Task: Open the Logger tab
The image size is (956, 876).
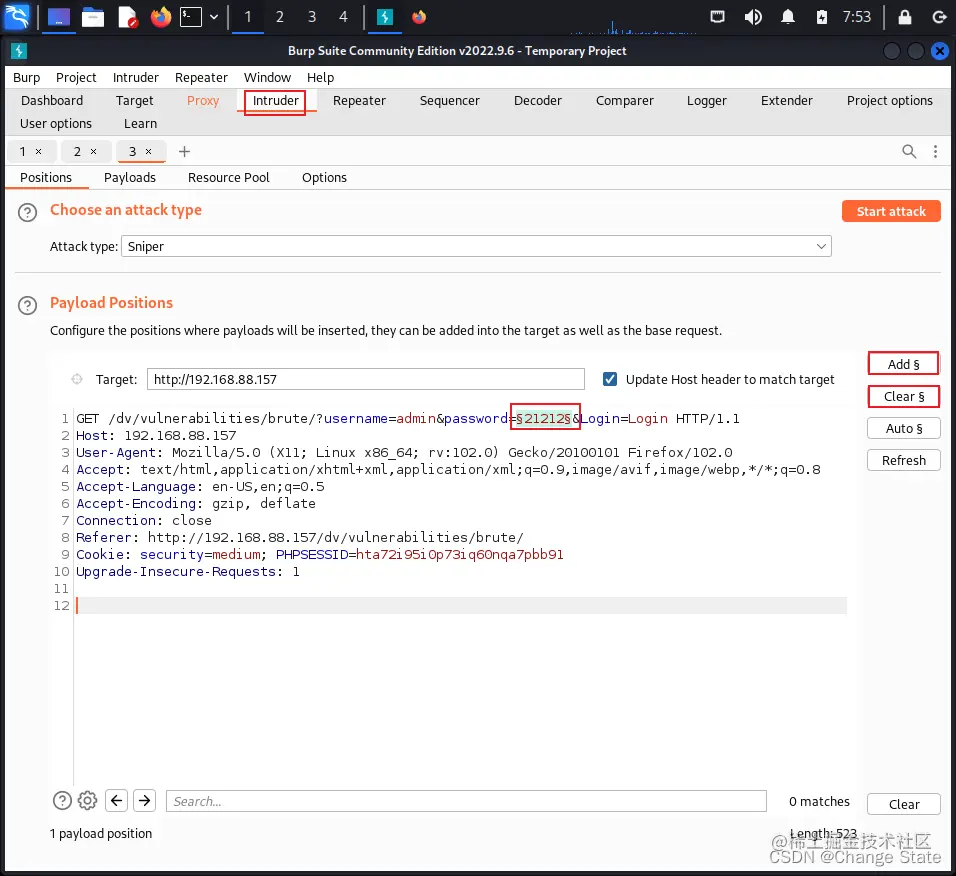Action: click(707, 101)
